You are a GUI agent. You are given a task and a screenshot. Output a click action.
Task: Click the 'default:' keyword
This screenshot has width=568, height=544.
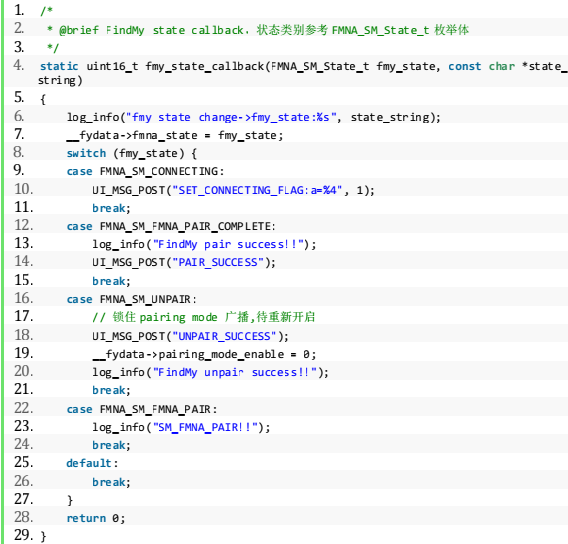click(x=92, y=463)
